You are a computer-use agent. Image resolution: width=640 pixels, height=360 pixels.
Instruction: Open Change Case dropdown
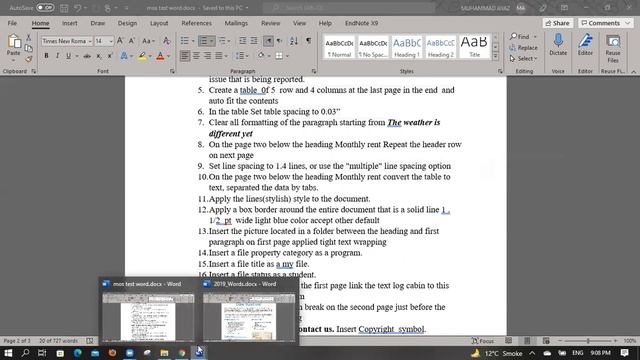148,41
